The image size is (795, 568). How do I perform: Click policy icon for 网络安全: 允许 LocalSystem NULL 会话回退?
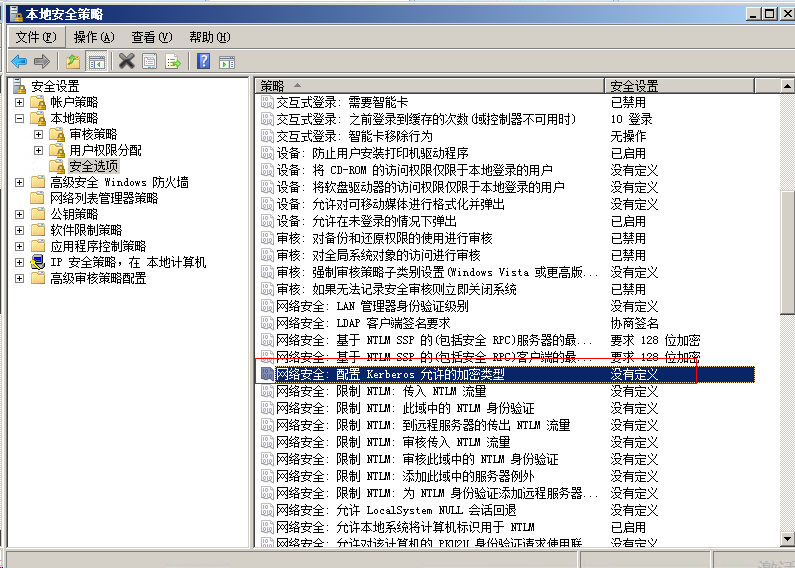267,510
